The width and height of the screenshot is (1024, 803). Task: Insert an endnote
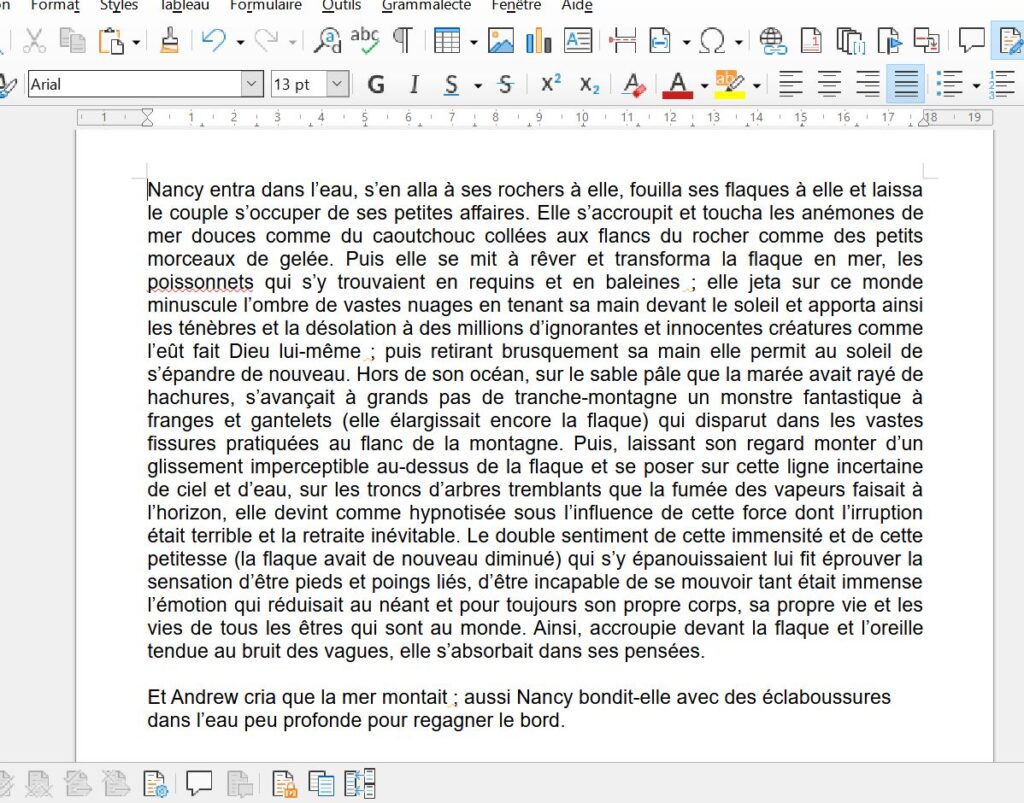click(850, 41)
